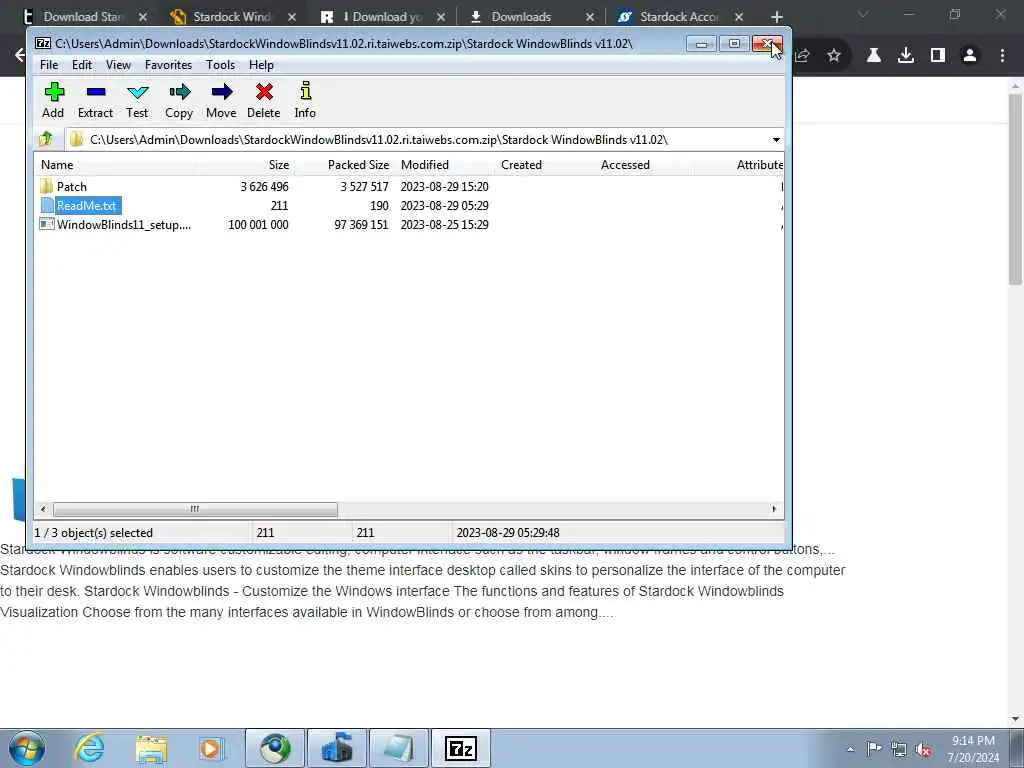Viewport: 1024px width, 768px height.
Task: Click the browser labs flask icon
Action: 874,56
